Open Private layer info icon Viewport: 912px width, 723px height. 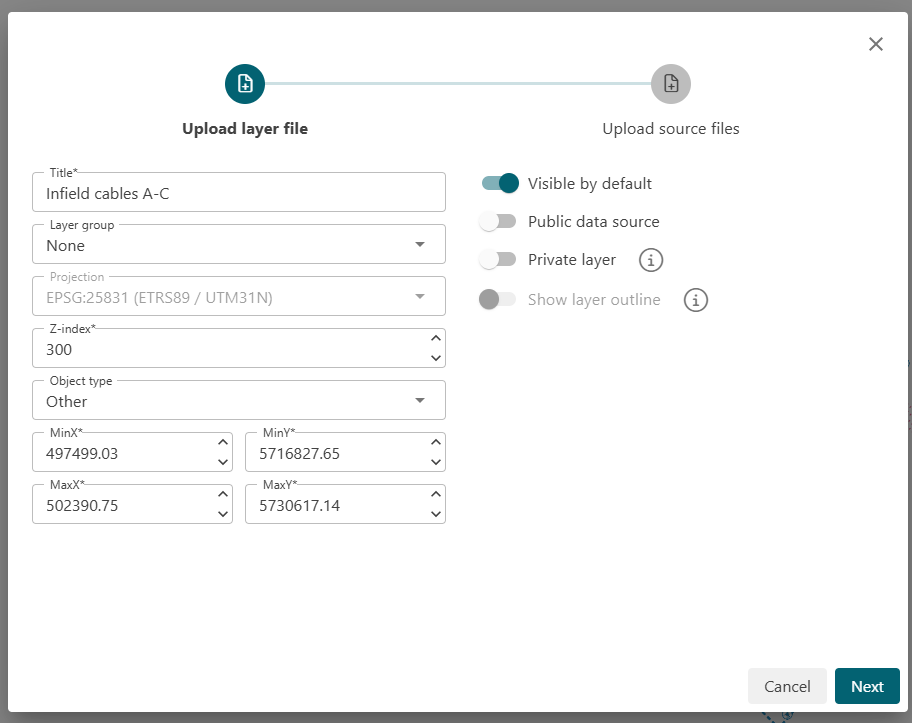(651, 259)
